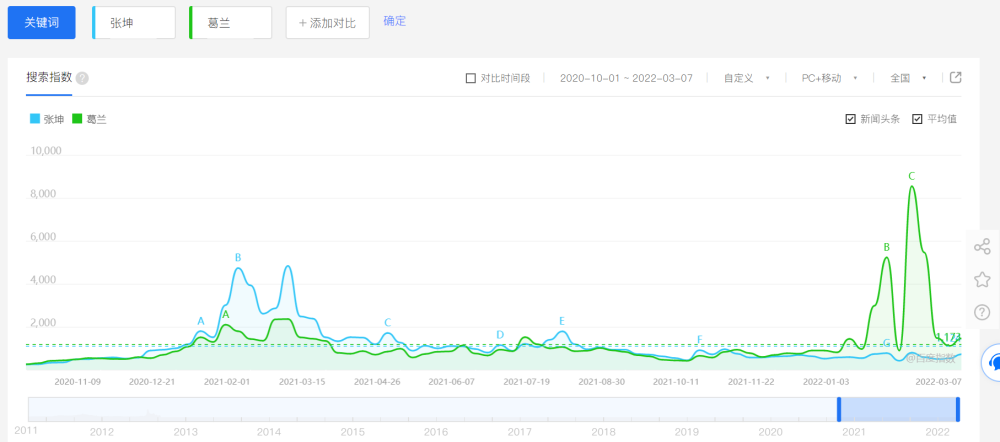Click the 葛兰 keyword input field
The height and width of the screenshot is (442, 1000).
click(x=230, y=22)
